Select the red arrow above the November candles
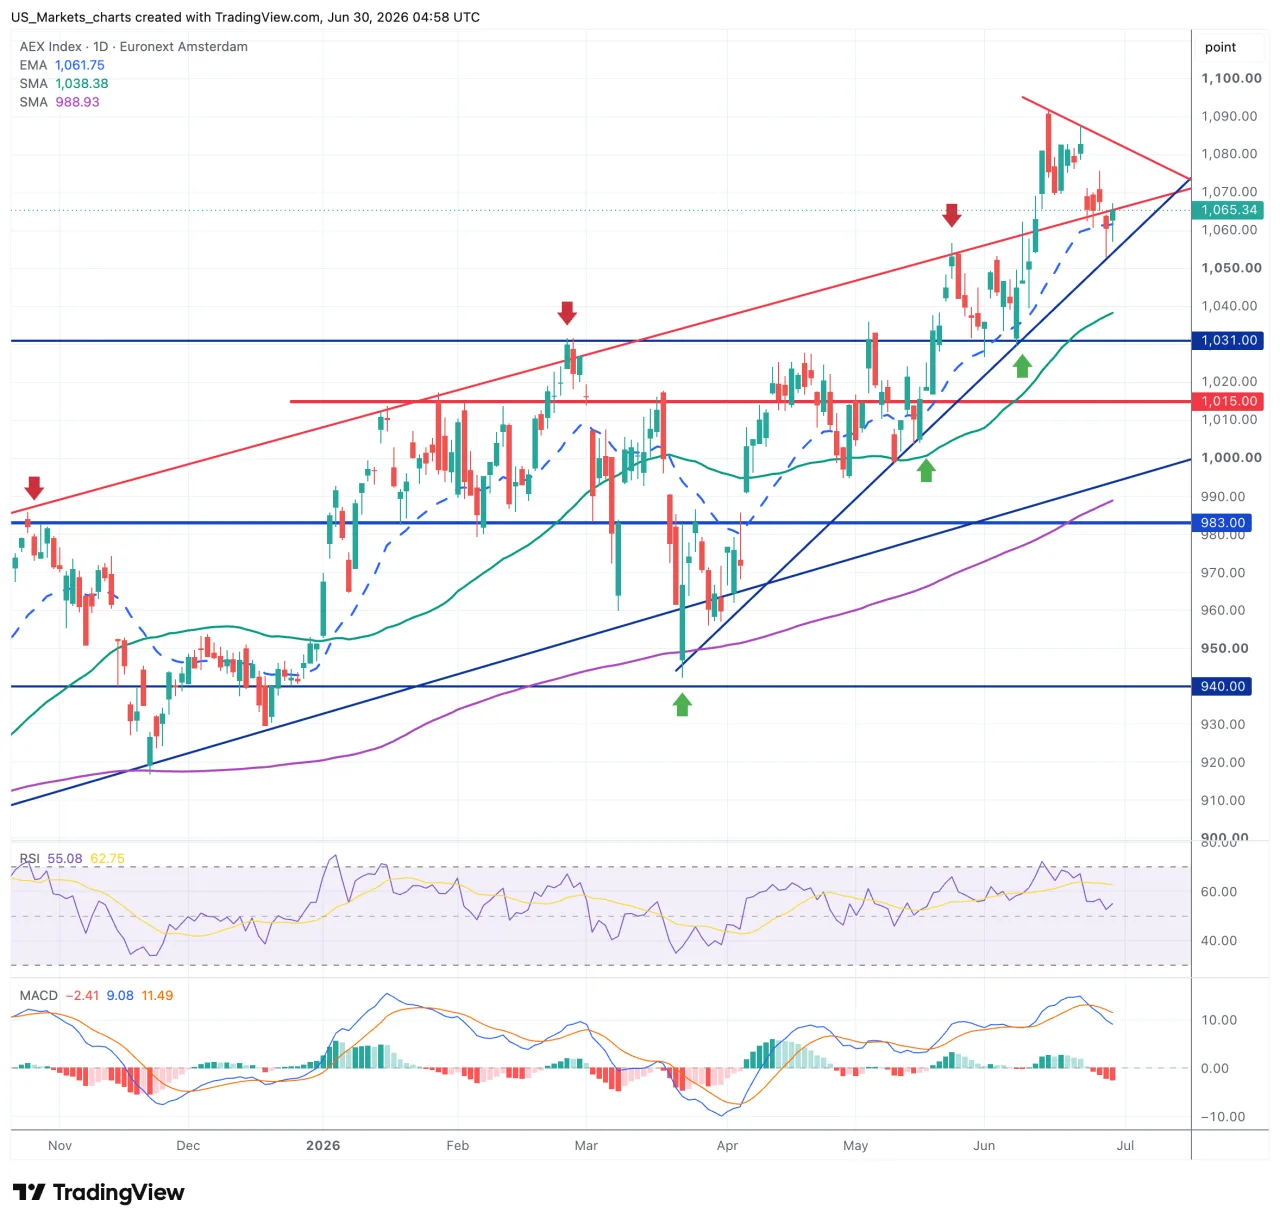Image resolution: width=1280 pixels, height=1225 pixels. click(34, 488)
